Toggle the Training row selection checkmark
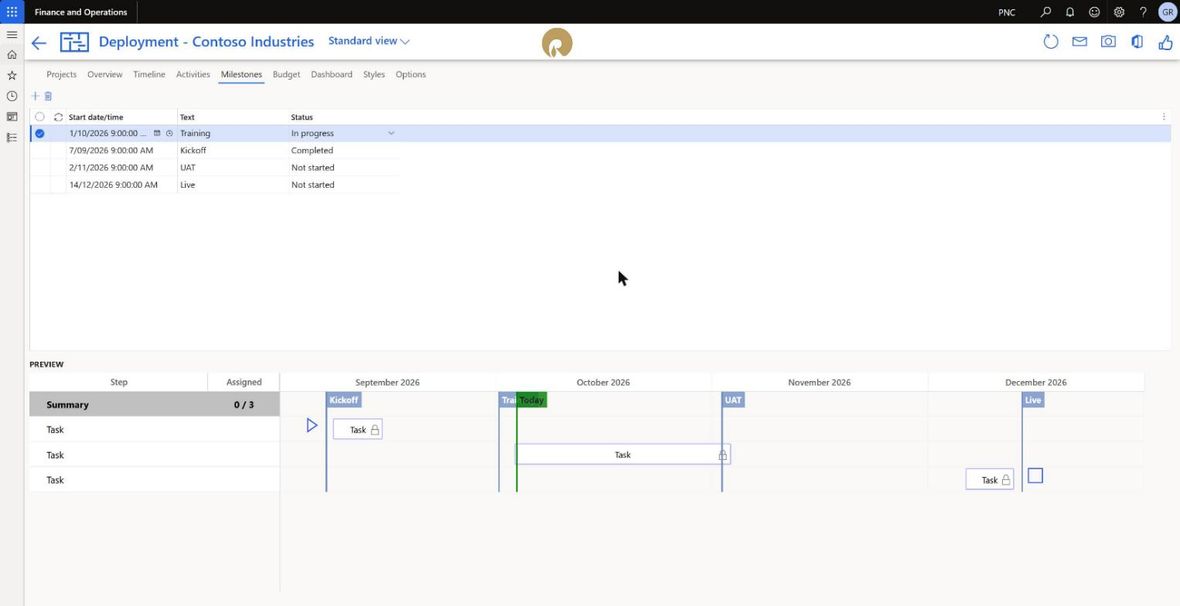The width and height of the screenshot is (1180, 606). click(x=40, y=133)
